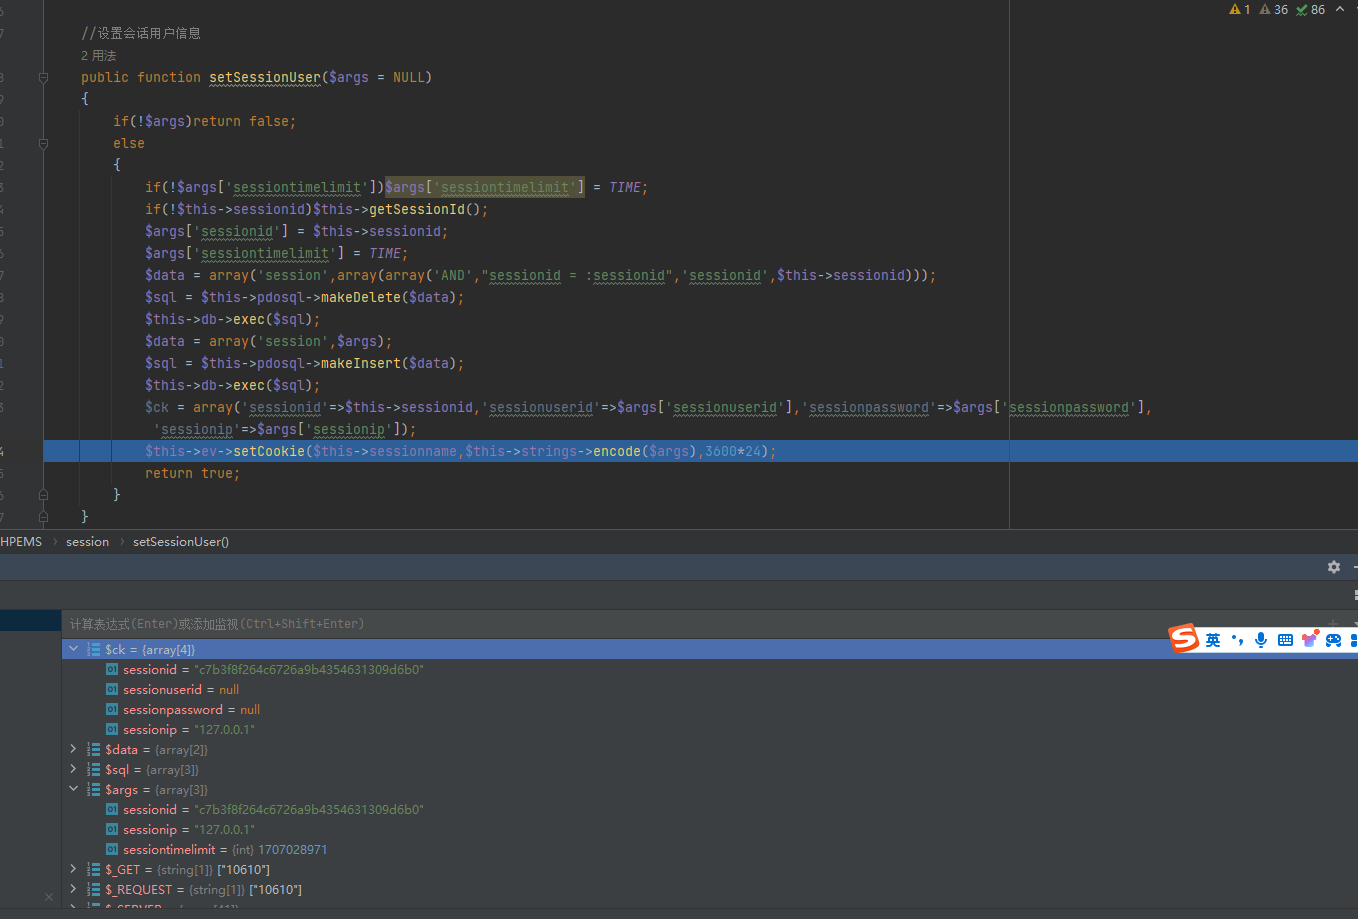
Task: Click fold end marker of else block
Action: point(43,495)
